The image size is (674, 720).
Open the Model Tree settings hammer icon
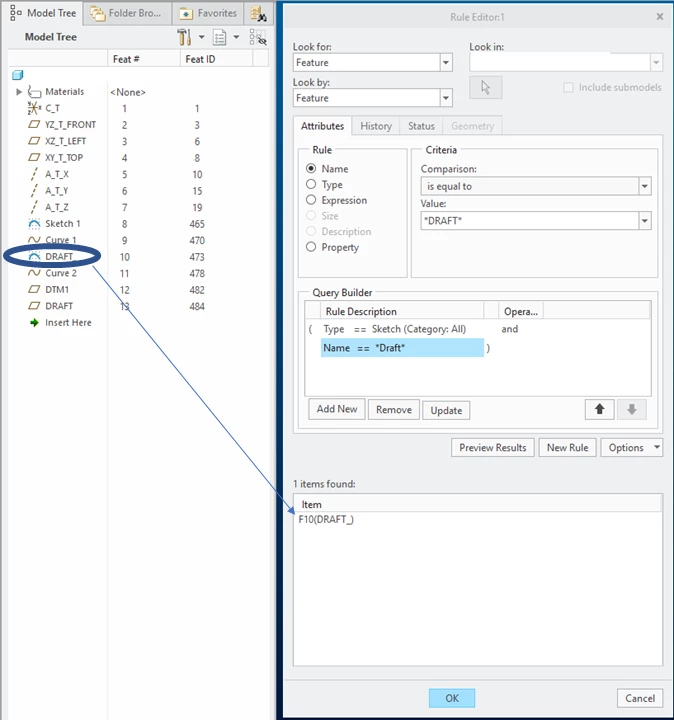click(x=184, y=37)
